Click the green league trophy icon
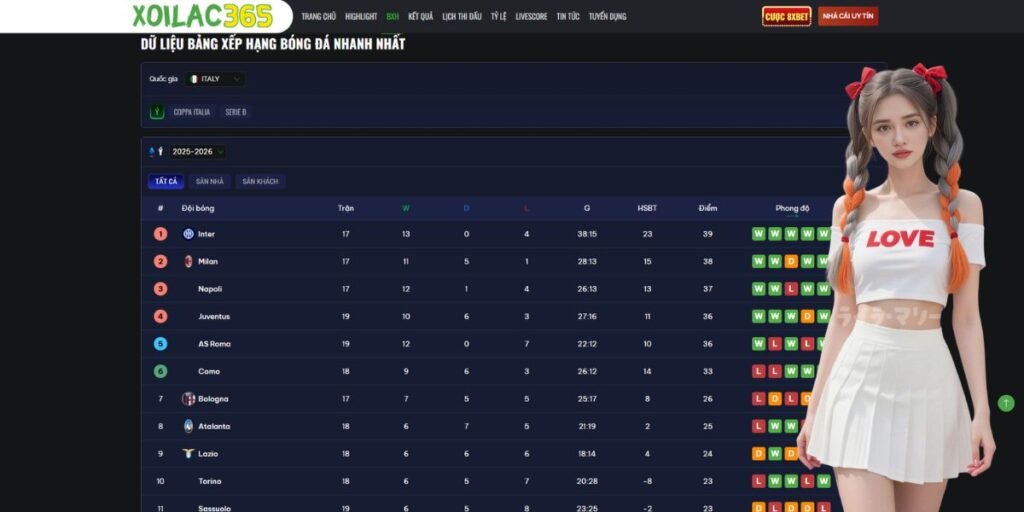The image size is (1024, 512). (x=156, y=112)
